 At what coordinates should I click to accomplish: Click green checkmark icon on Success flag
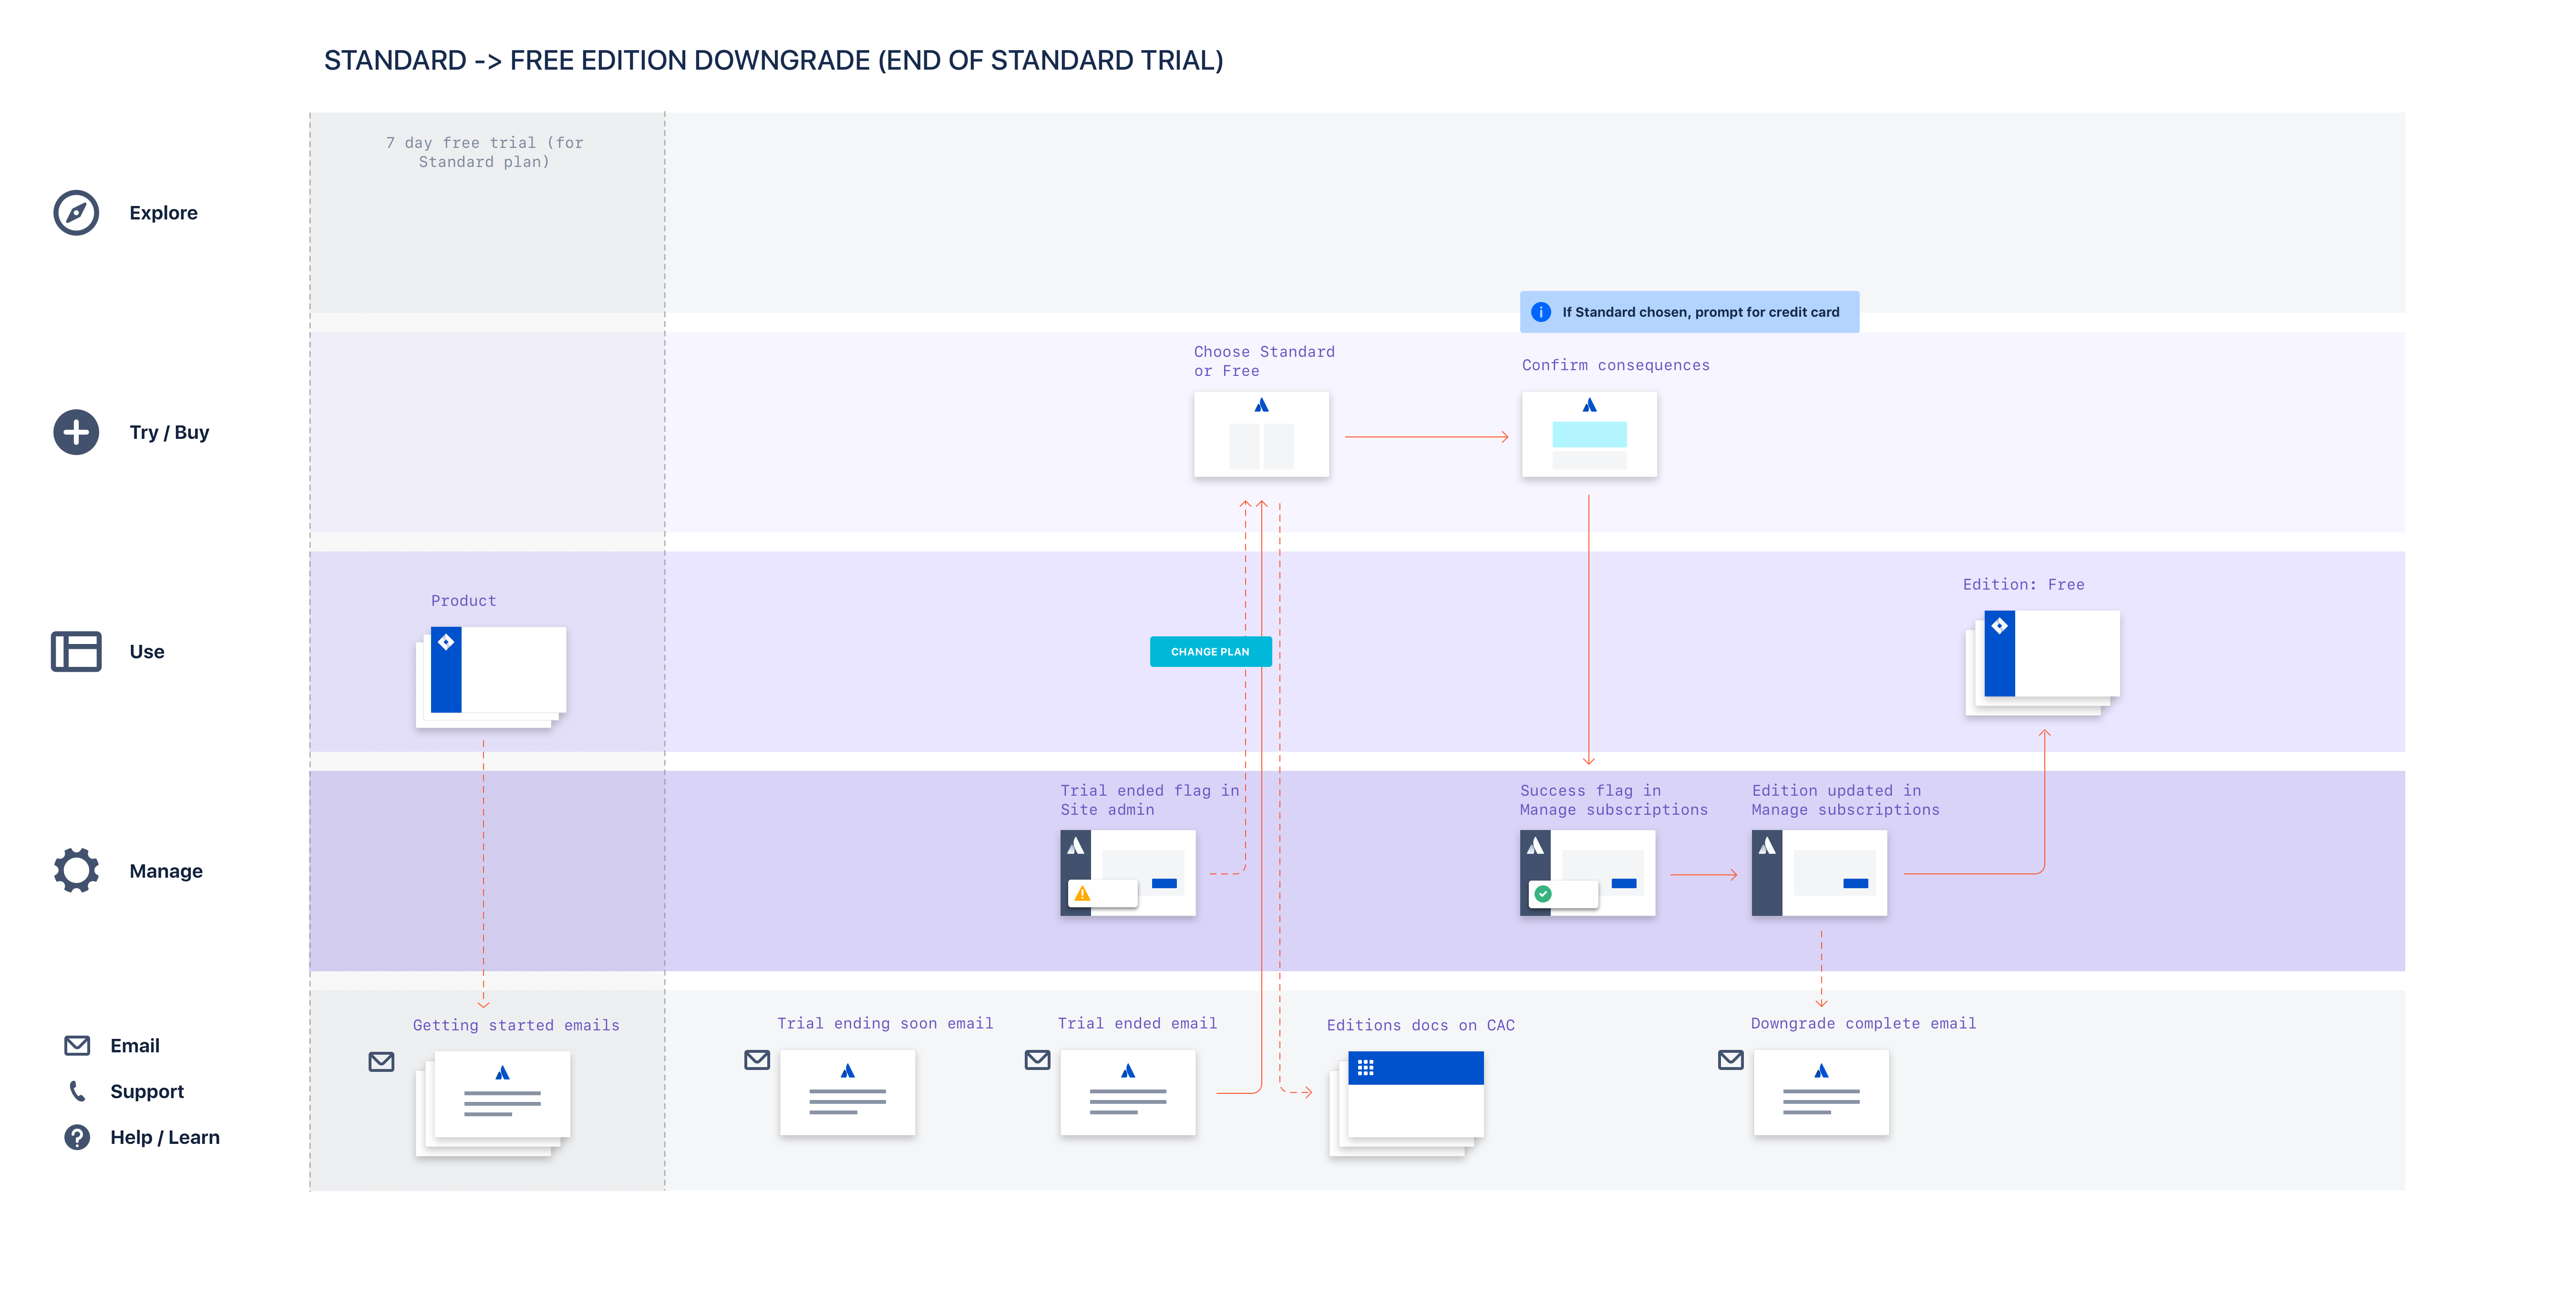click(1543, 893)
